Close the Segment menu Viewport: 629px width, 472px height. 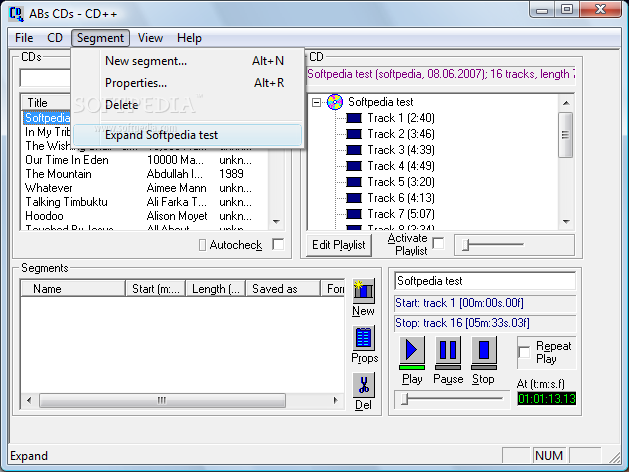point(100,38)
